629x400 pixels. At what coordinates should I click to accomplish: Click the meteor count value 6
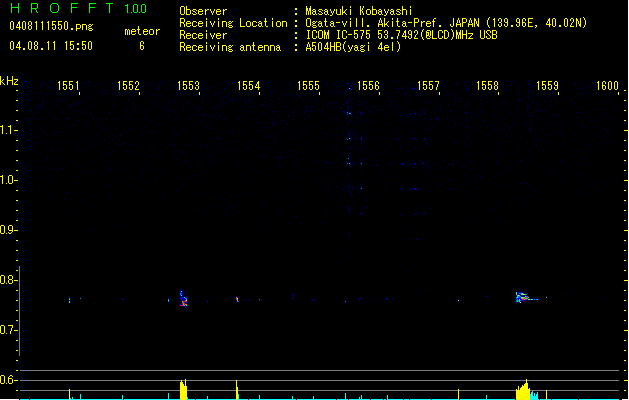[x=142, y=46]
